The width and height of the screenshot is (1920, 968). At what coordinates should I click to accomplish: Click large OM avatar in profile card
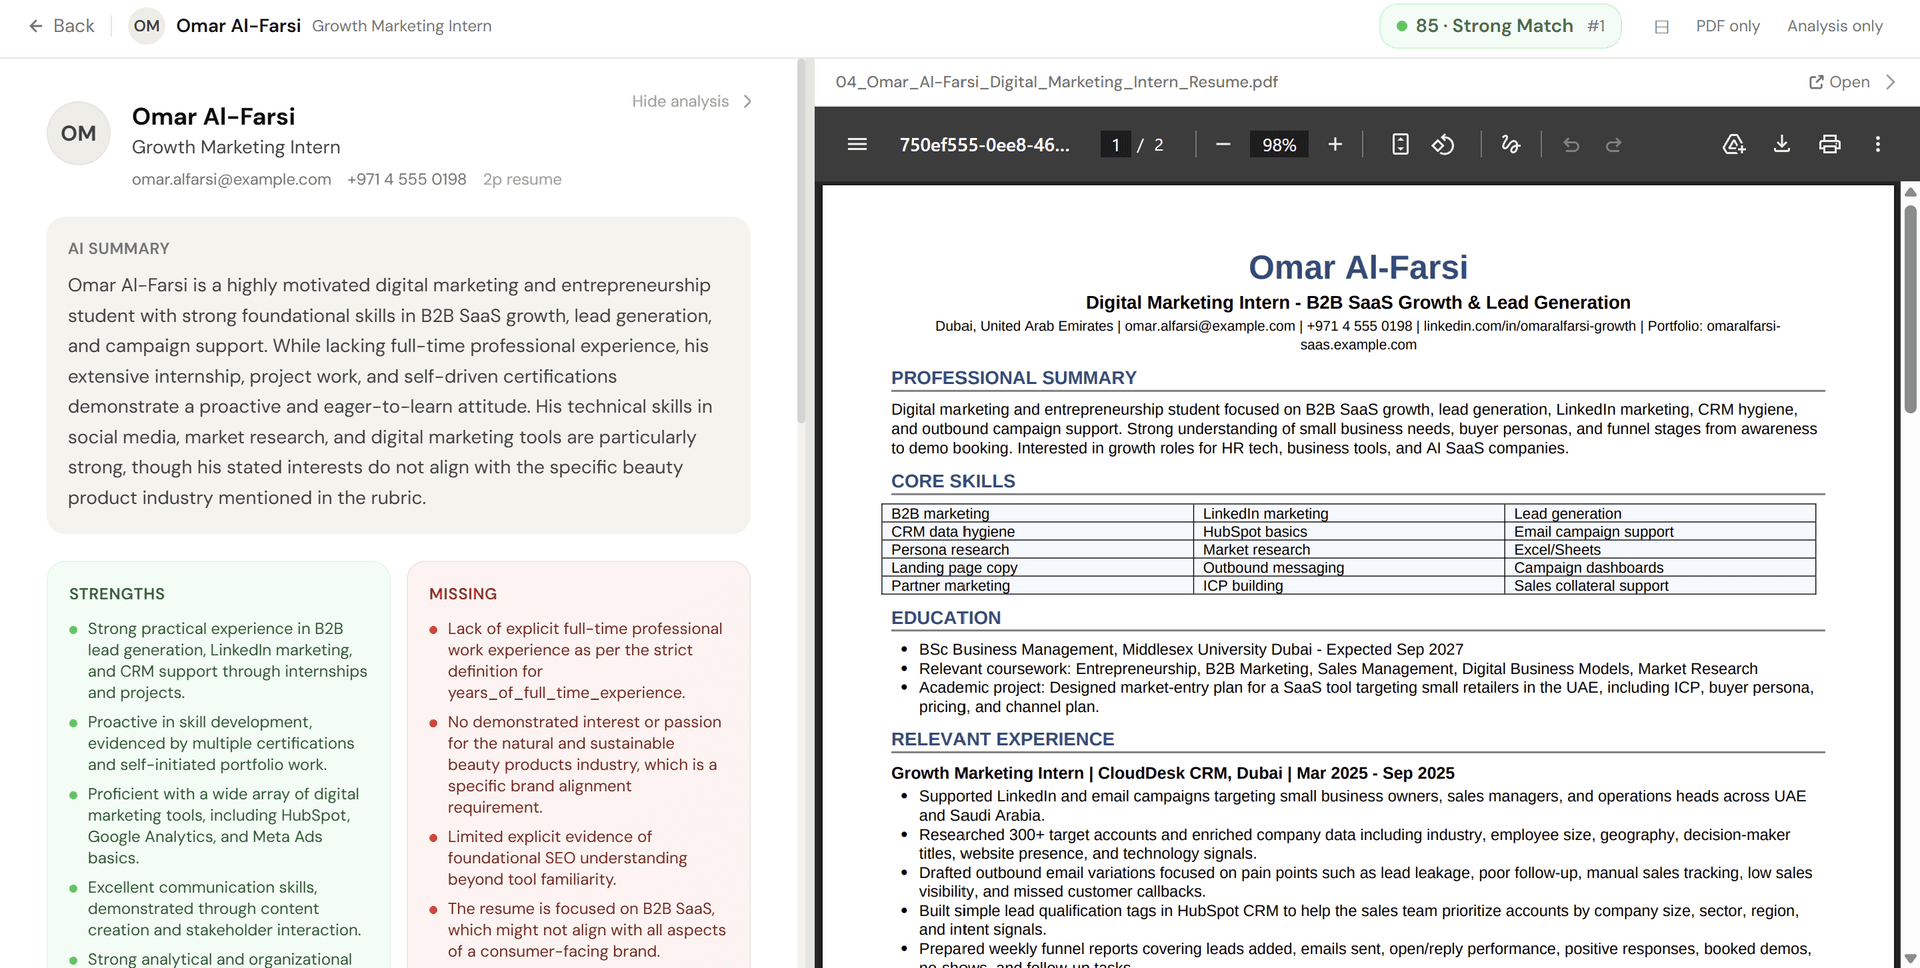[x=78, y=133]
